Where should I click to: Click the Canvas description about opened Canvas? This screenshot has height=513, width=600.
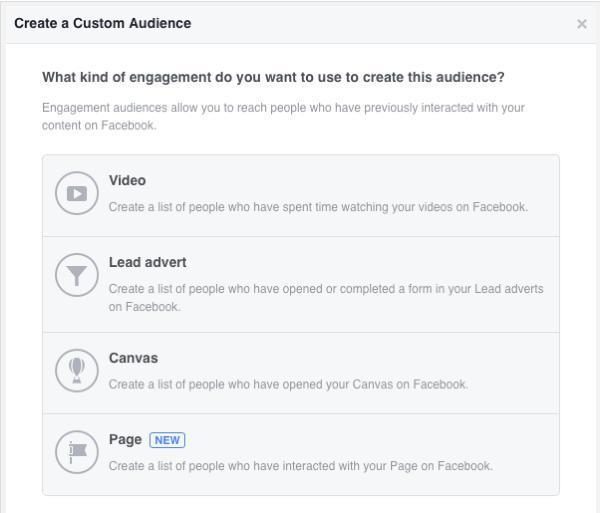click(x=289, y=384)
